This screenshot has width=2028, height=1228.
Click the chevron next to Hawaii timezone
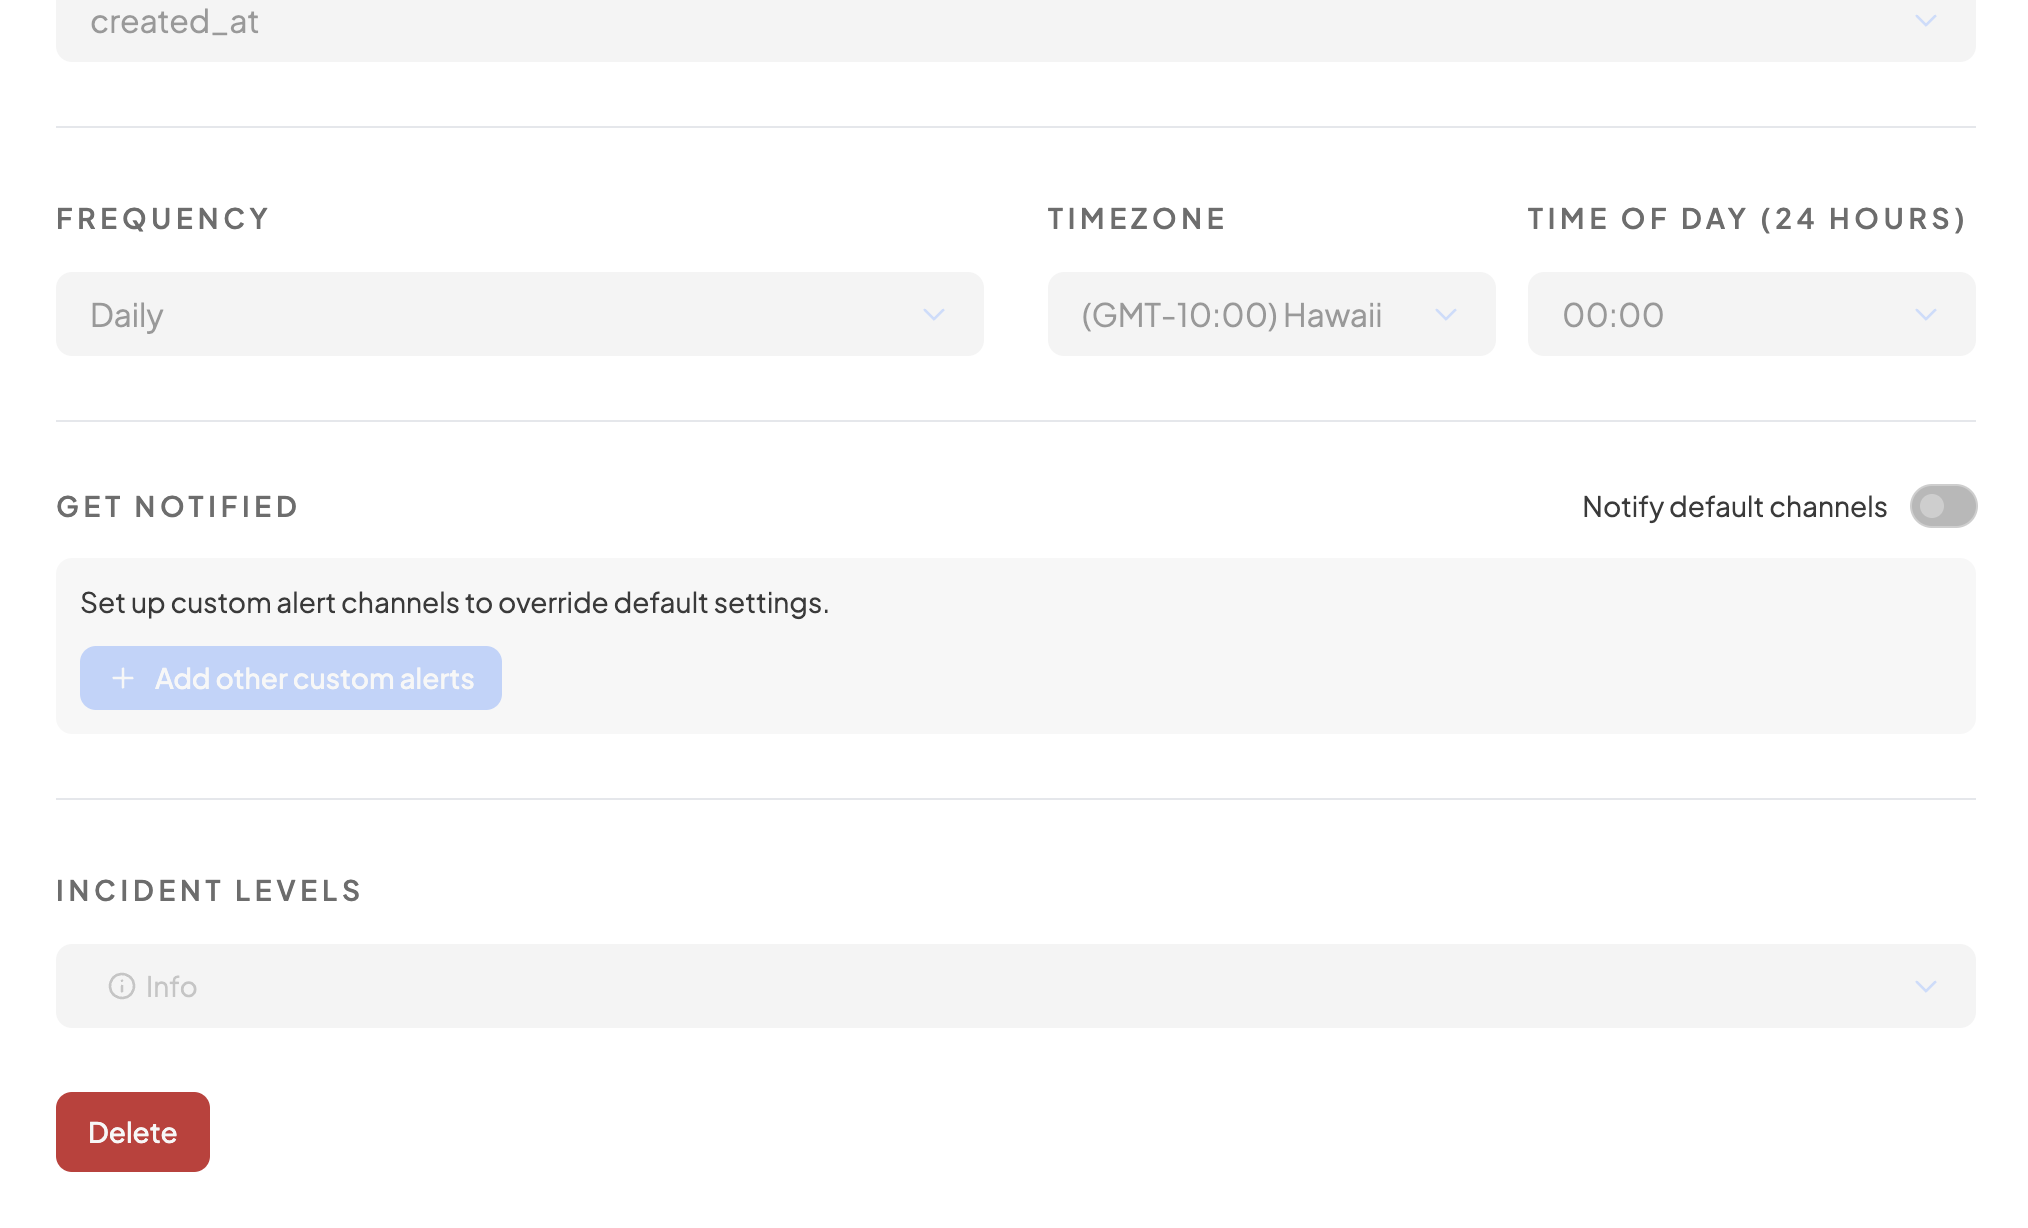pyautogui.click(x=1445, y=315)
